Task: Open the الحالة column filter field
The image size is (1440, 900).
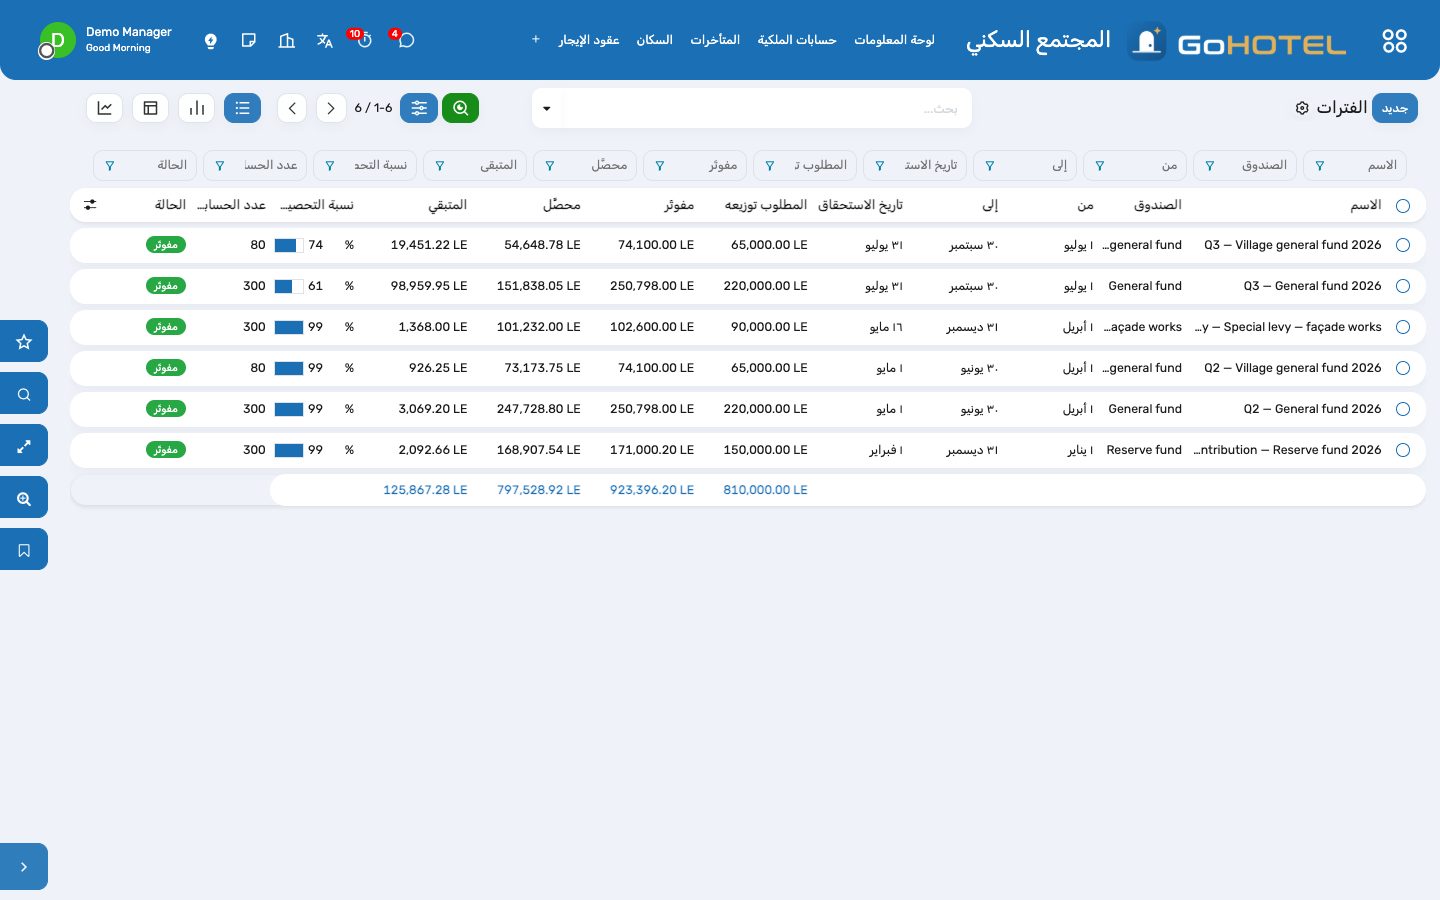Action: pos(145,165)
